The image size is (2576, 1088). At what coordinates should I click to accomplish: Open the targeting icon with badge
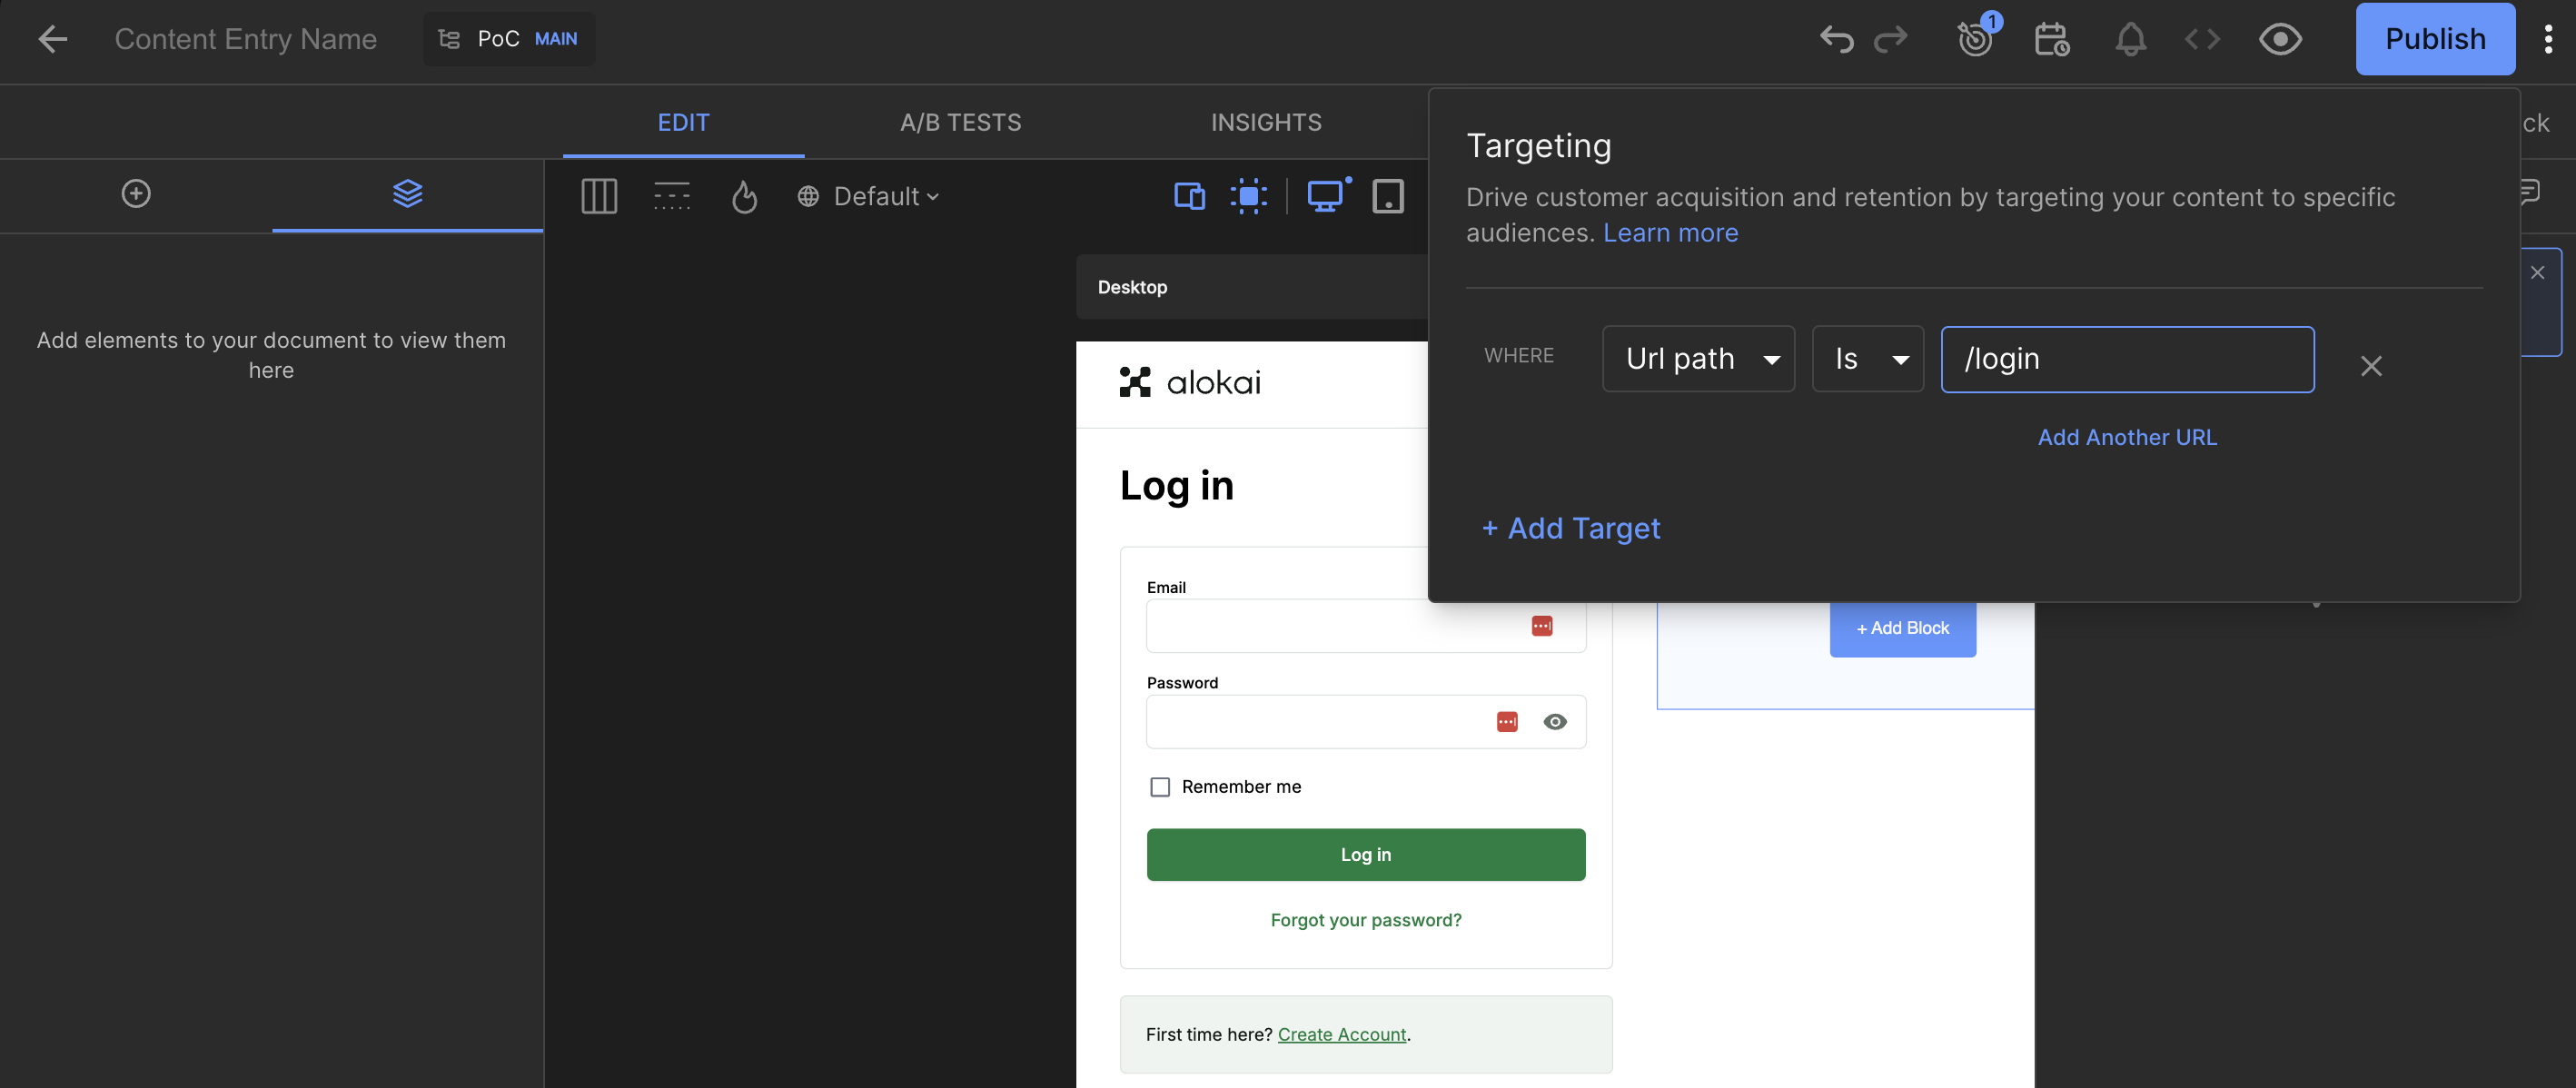[1976, 38]
